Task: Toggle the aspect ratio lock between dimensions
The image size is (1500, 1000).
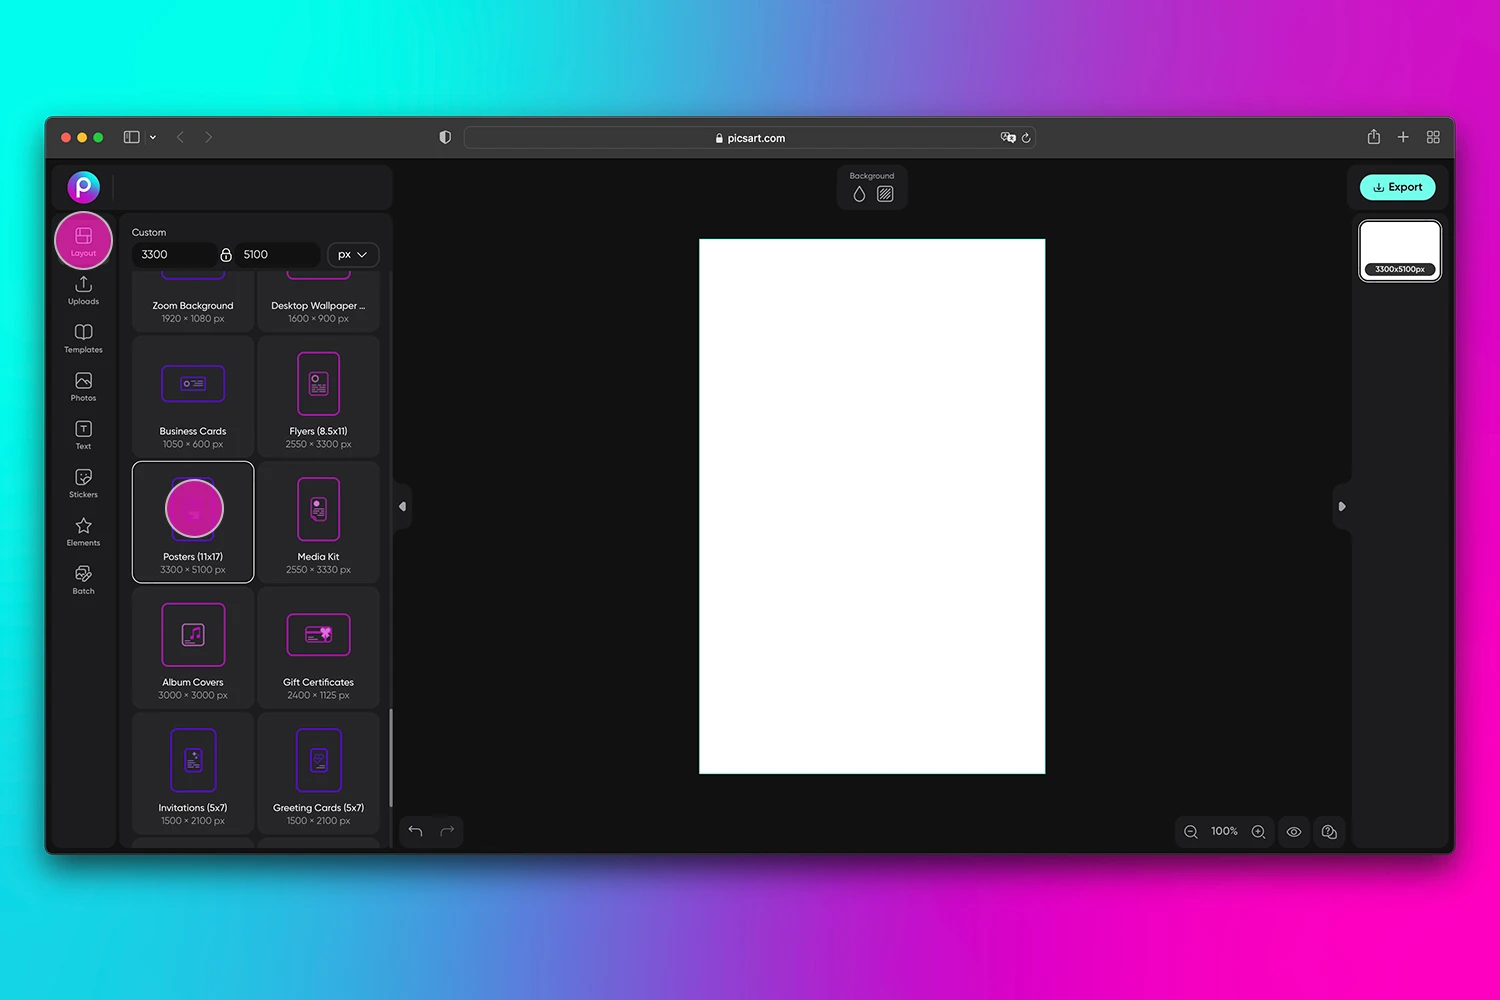Action: click(226, 254)
